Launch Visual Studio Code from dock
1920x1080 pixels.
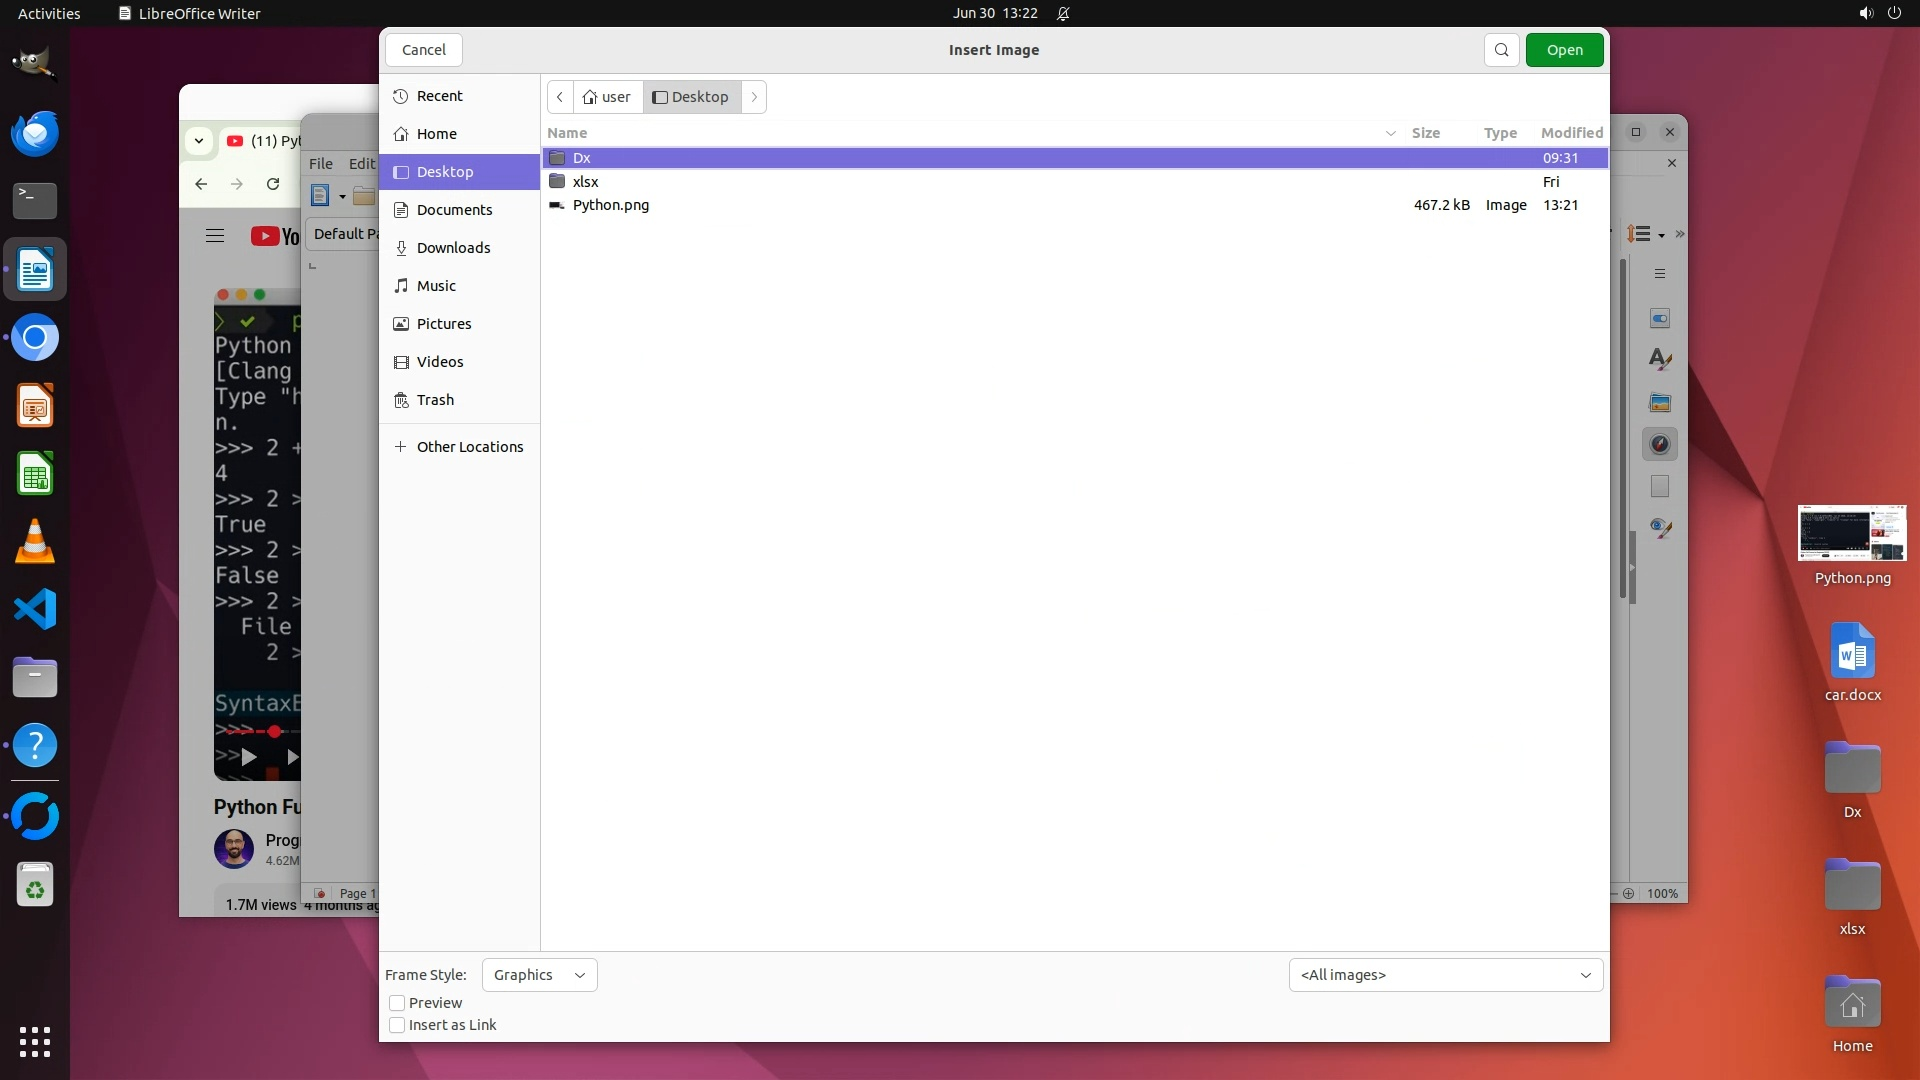point(35,609)
